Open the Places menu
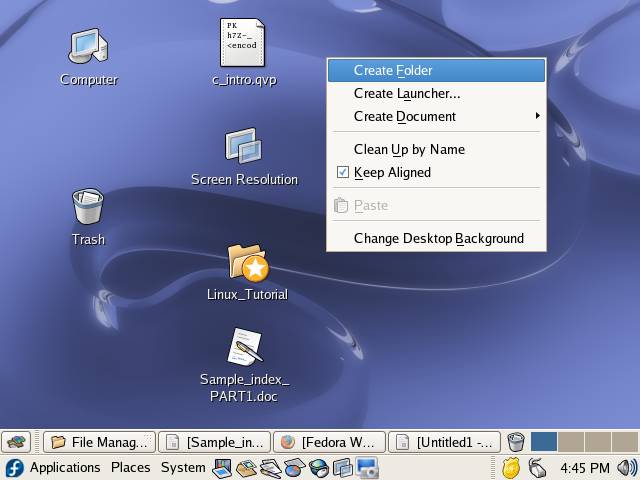Viewport: 640px width, 480px height. [130, 467]
